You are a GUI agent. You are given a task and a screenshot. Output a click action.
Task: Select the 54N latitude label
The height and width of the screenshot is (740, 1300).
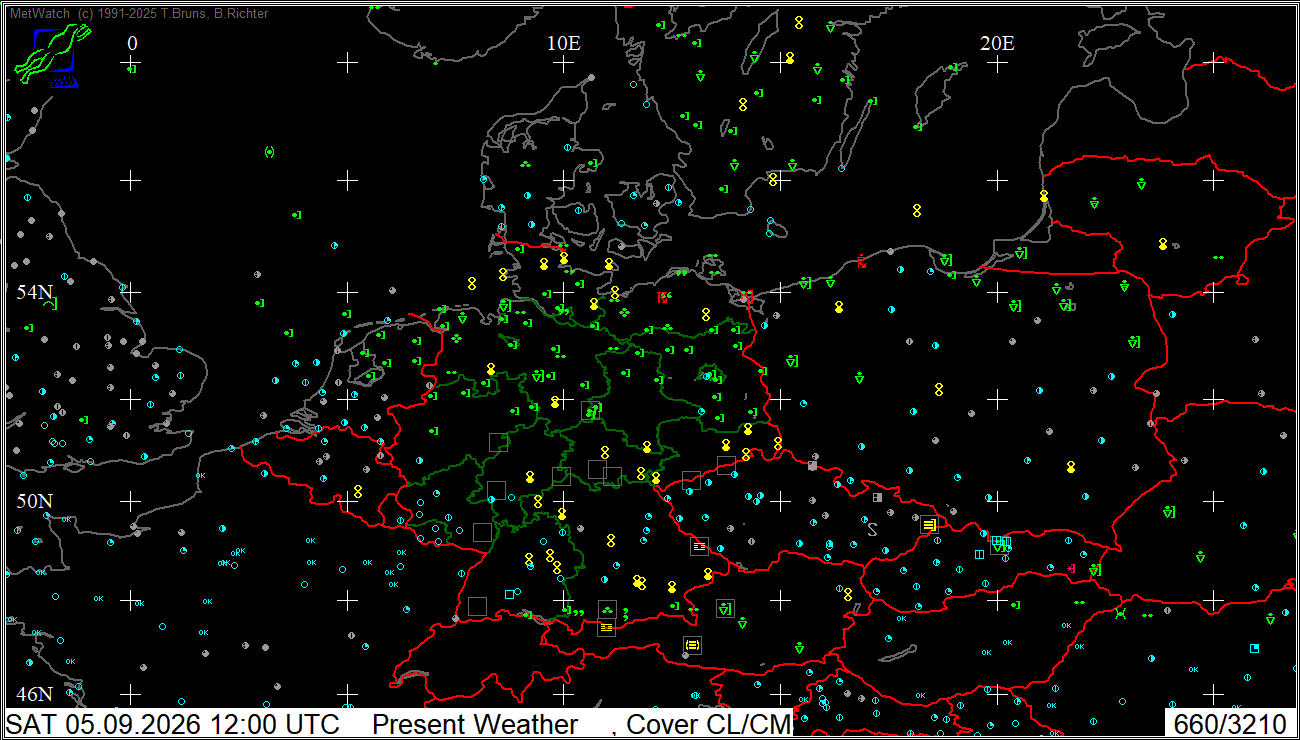34,292
